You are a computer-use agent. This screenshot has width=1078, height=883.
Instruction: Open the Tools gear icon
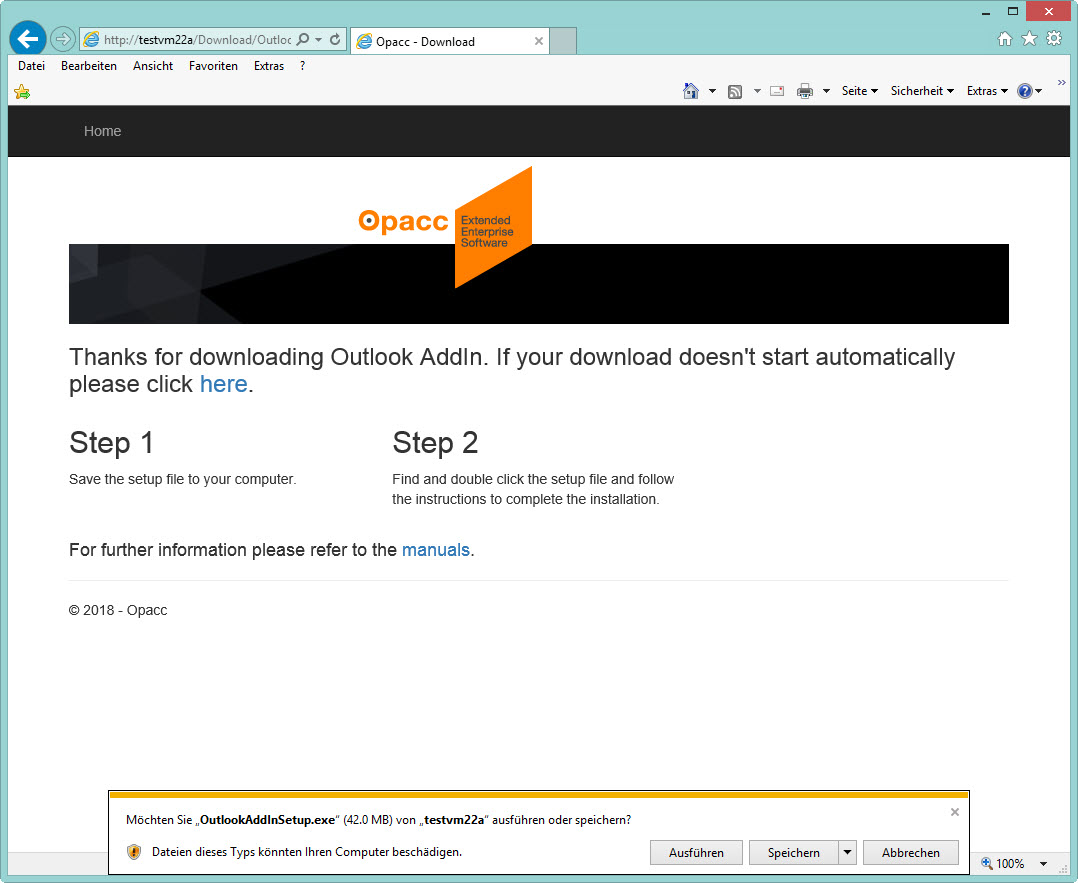pyautogui.click(x=1054, y=39)
